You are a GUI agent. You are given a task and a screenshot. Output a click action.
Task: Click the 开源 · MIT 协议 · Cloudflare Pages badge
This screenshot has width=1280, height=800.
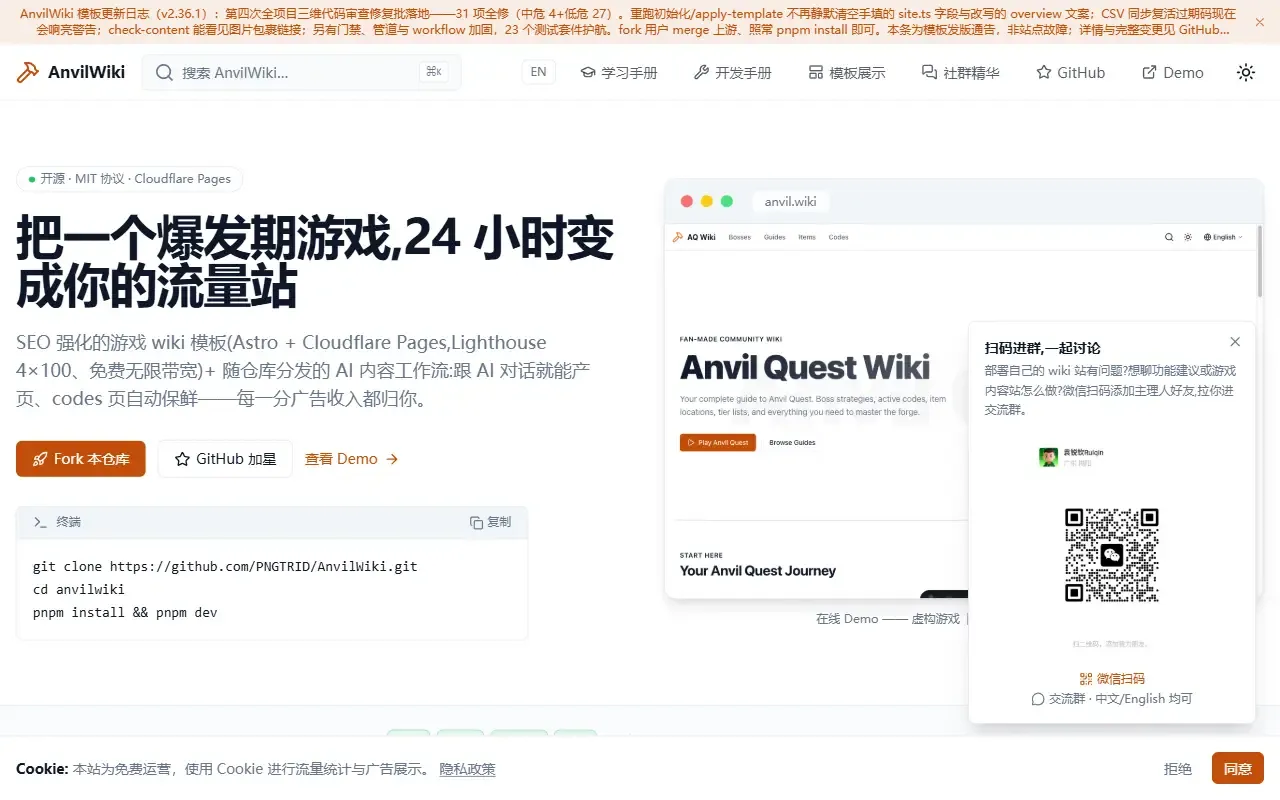coord(130,179)
